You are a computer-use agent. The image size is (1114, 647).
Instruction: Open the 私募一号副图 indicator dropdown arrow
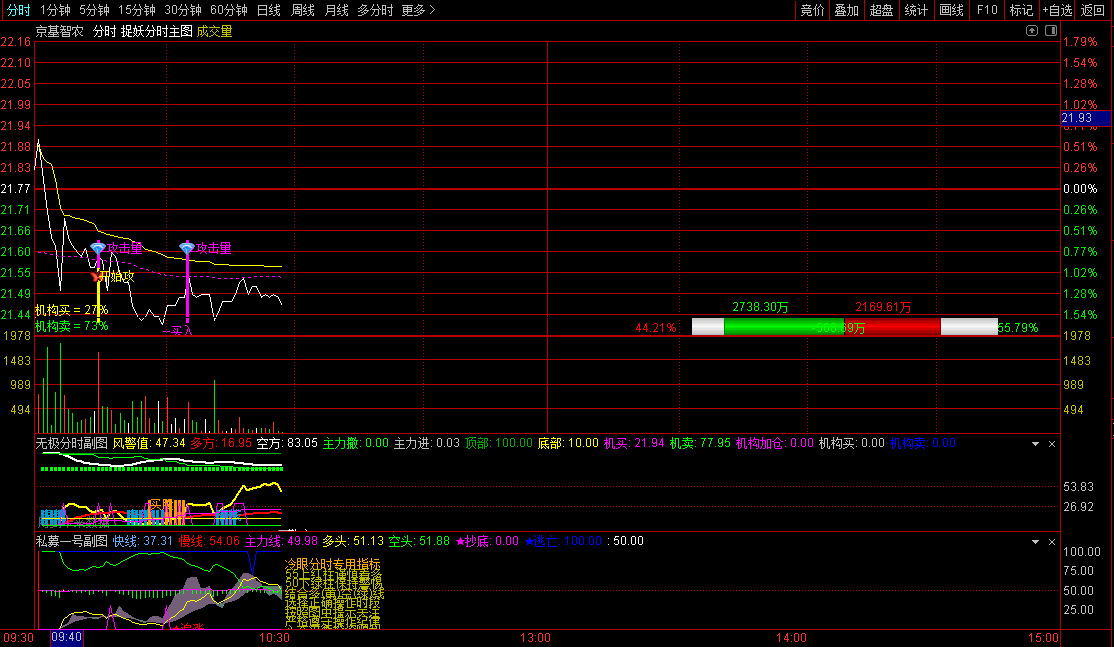point(1035,542)
